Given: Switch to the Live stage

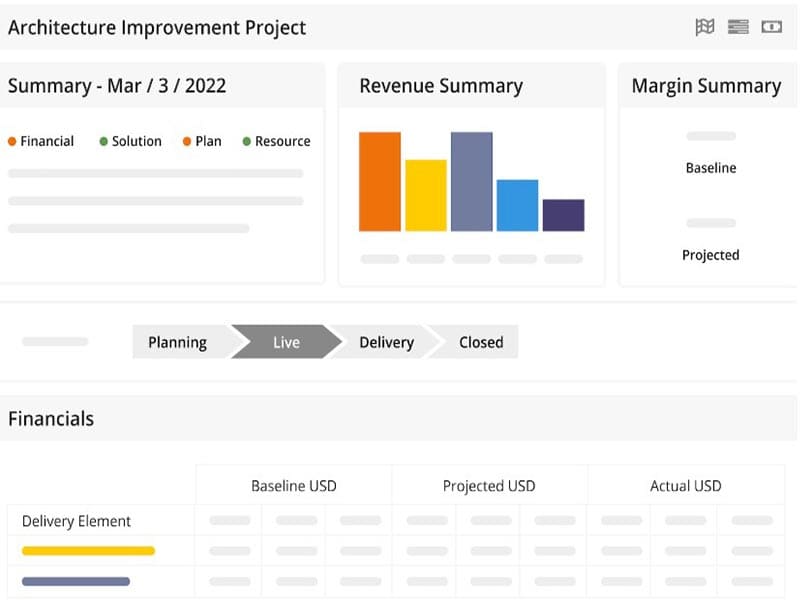Looking at the screenshot, I should (x=286, y=342).
